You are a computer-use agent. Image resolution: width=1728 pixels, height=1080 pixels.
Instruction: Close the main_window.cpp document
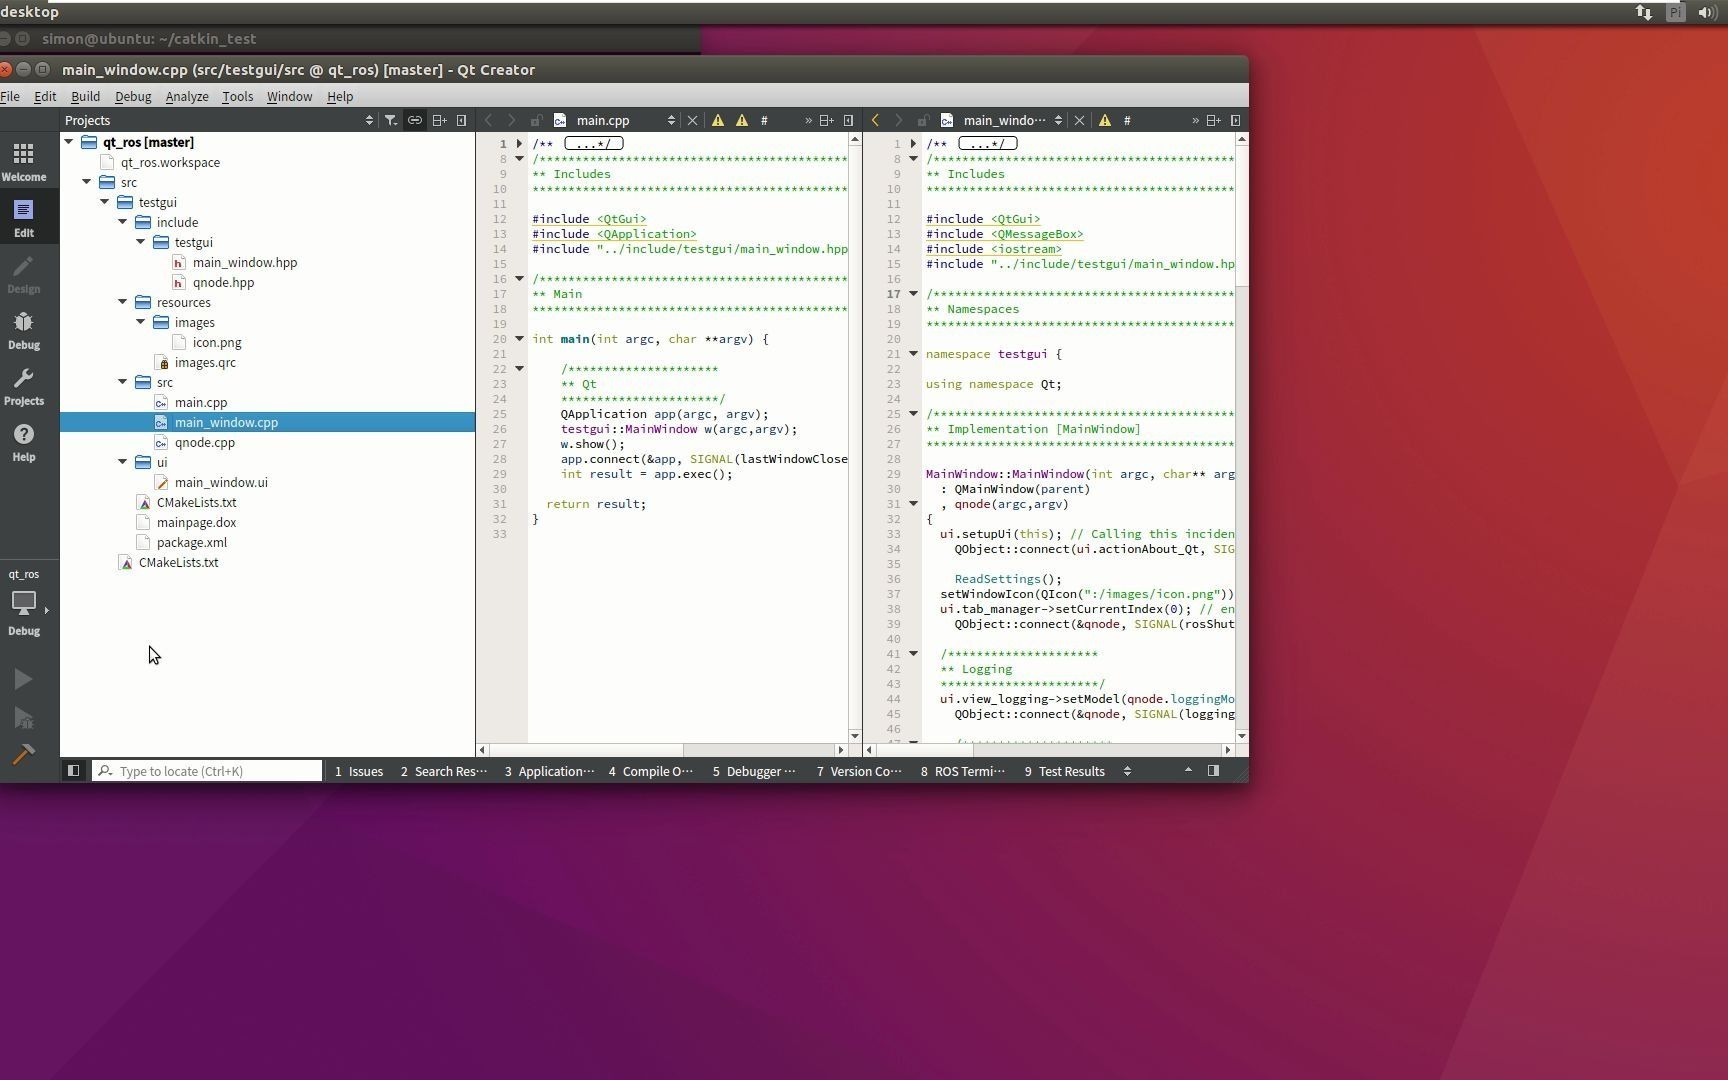[x=1079, y=120]
